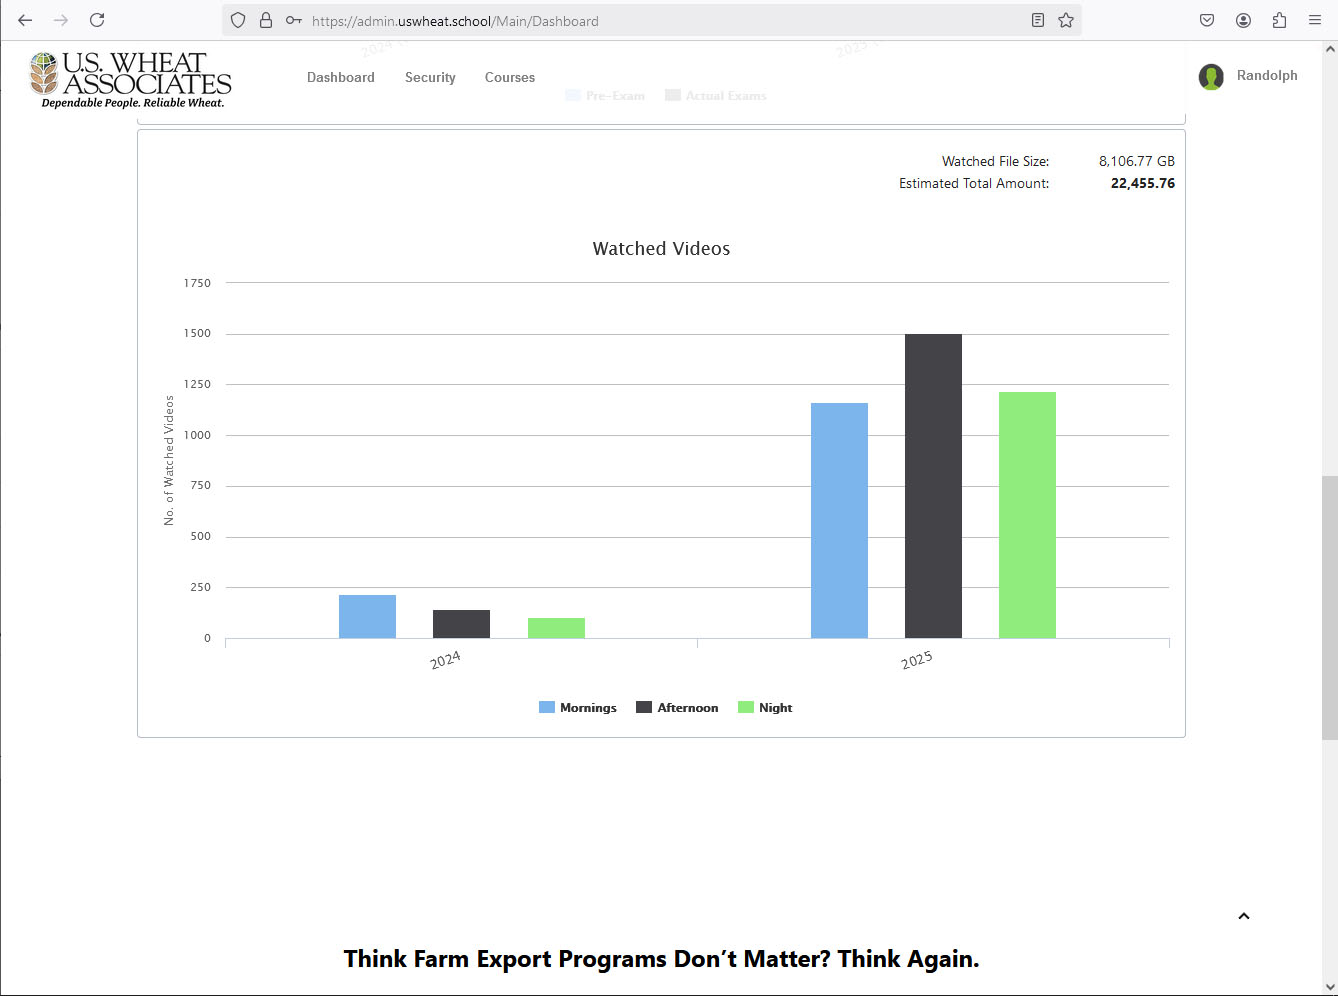Click the U.S. Wheat Associates logo

click(x=131, y=80)
